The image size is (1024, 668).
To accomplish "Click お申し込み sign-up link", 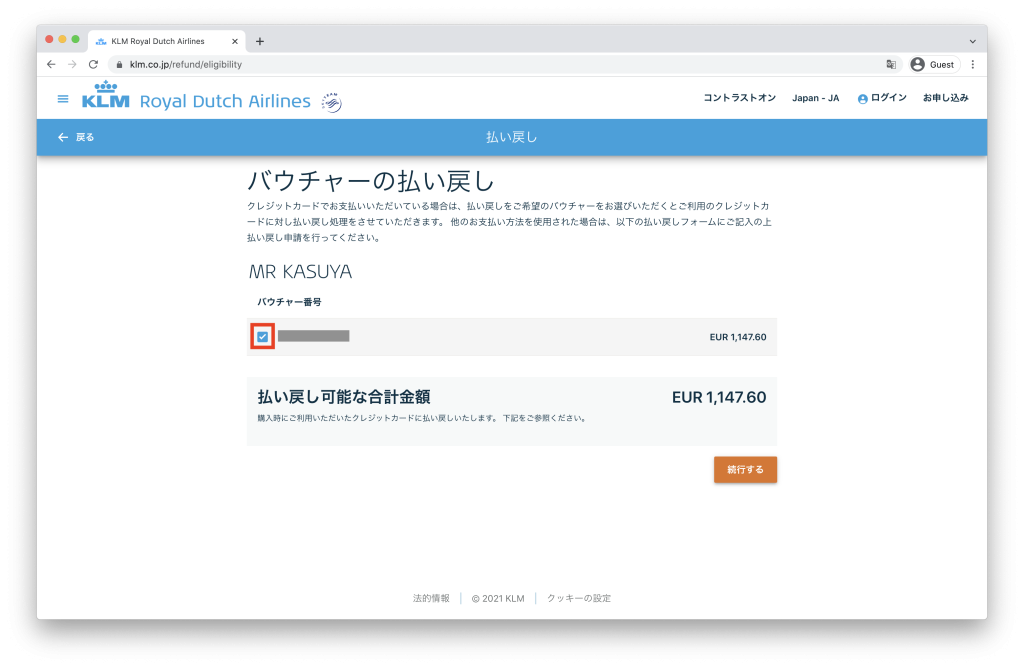I will [945, 98].
